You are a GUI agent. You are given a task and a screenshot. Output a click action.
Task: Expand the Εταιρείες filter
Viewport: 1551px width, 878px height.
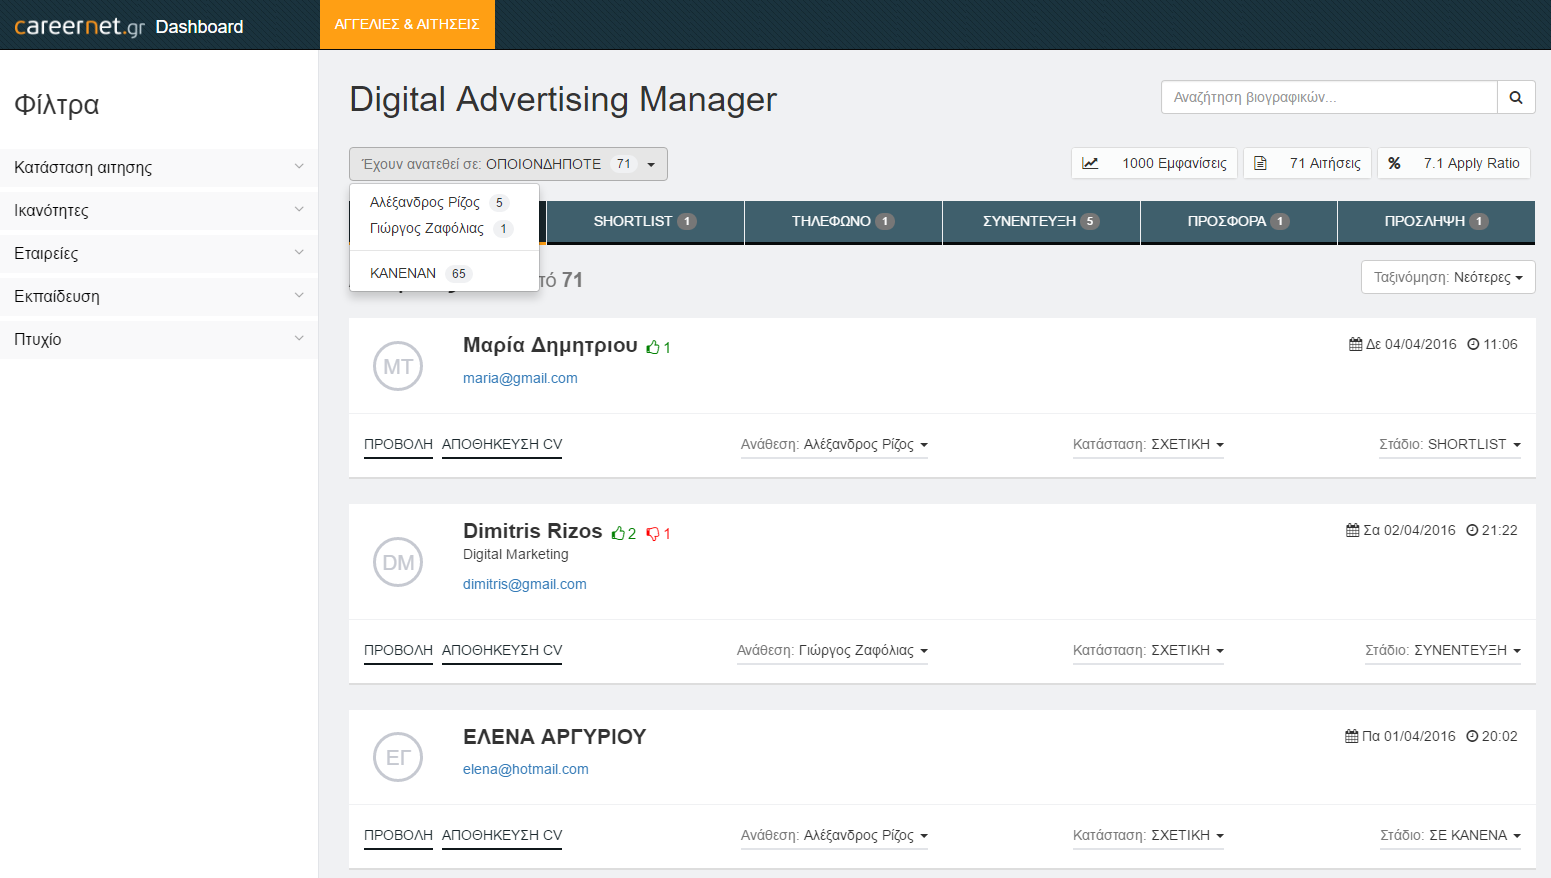click(159, 253)
